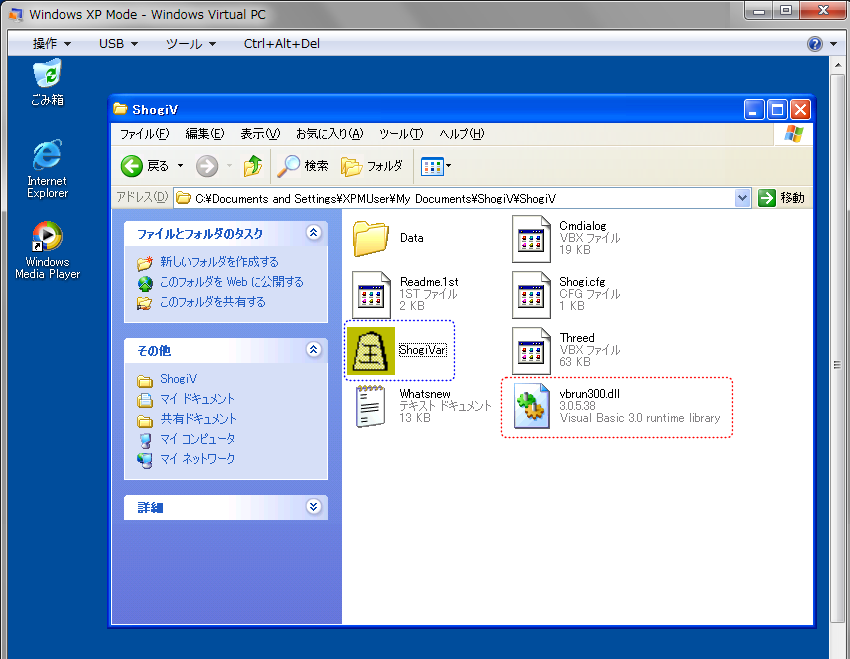Click the folder icon in address bar
850x659 pixels.
[x=184, y=198]
